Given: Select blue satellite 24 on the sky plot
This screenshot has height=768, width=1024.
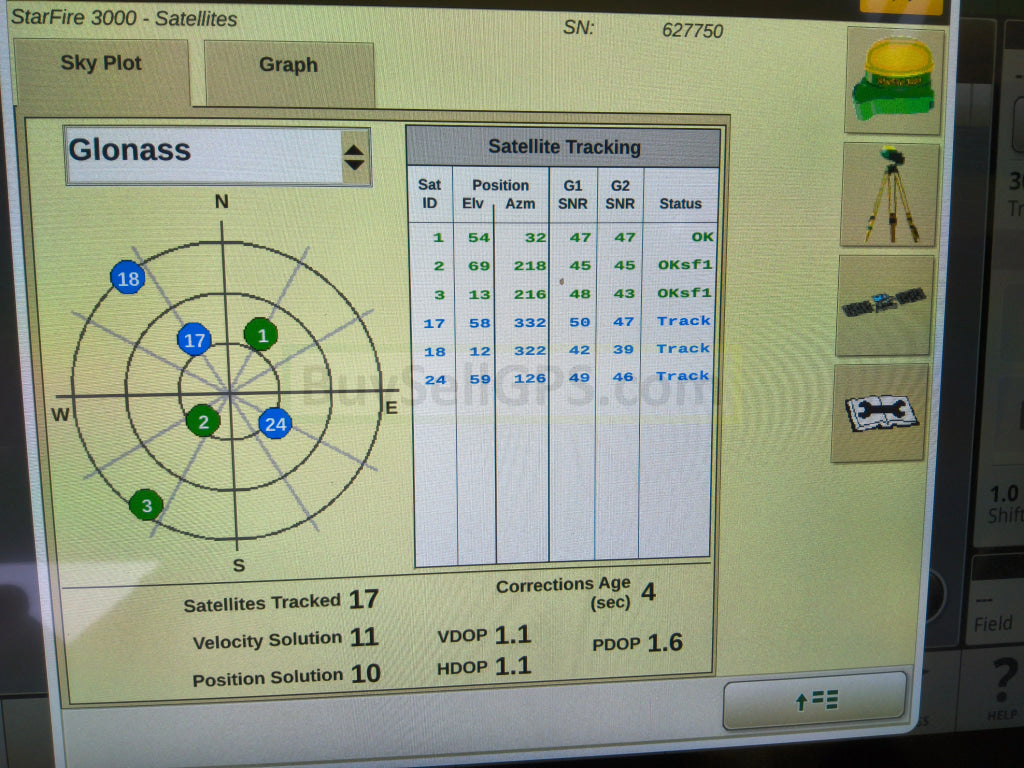Looking at the screenshot, I should pos(275,424).
